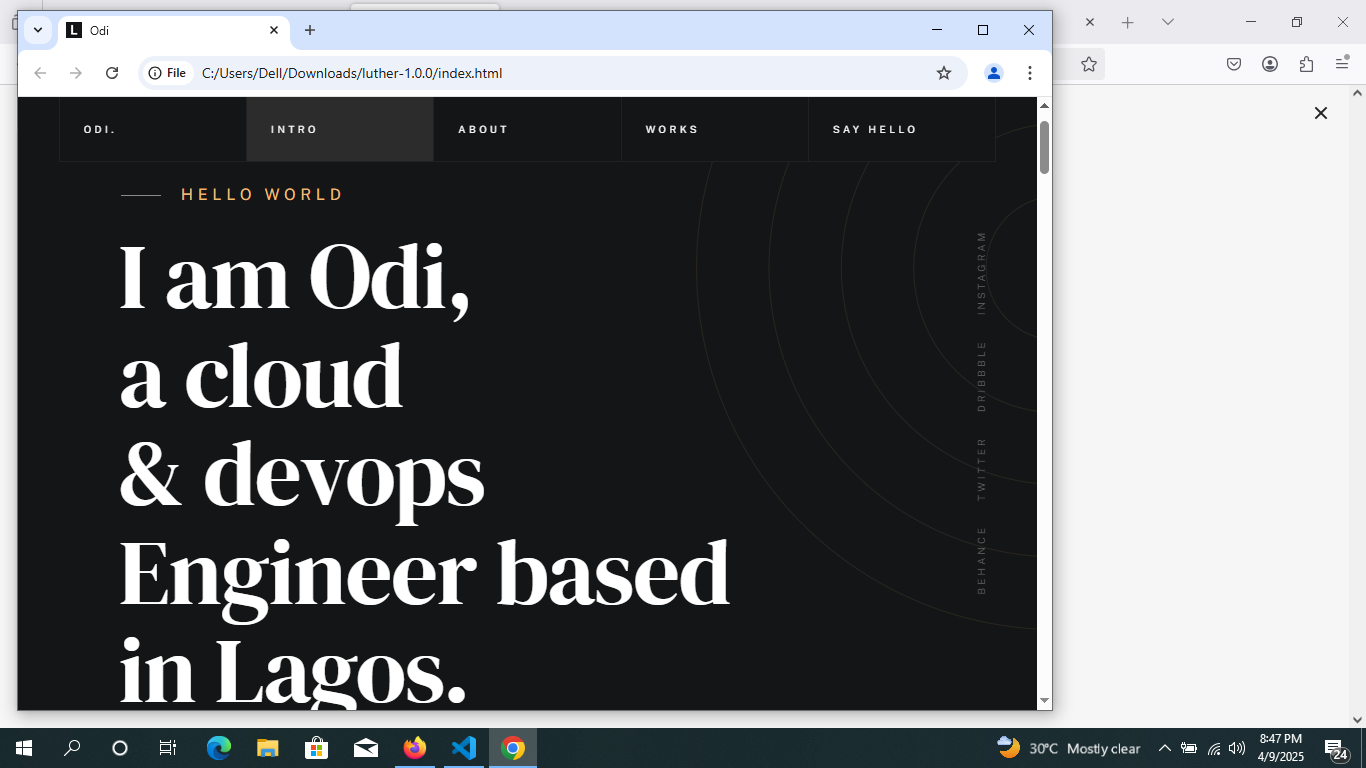Open Firefox hamburger menu

coord(1342,64)
